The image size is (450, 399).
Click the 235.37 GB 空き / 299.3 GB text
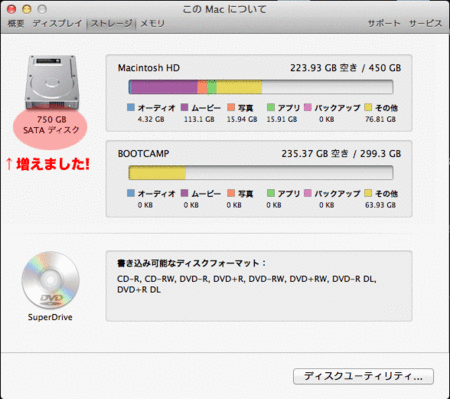coord(341,154)
